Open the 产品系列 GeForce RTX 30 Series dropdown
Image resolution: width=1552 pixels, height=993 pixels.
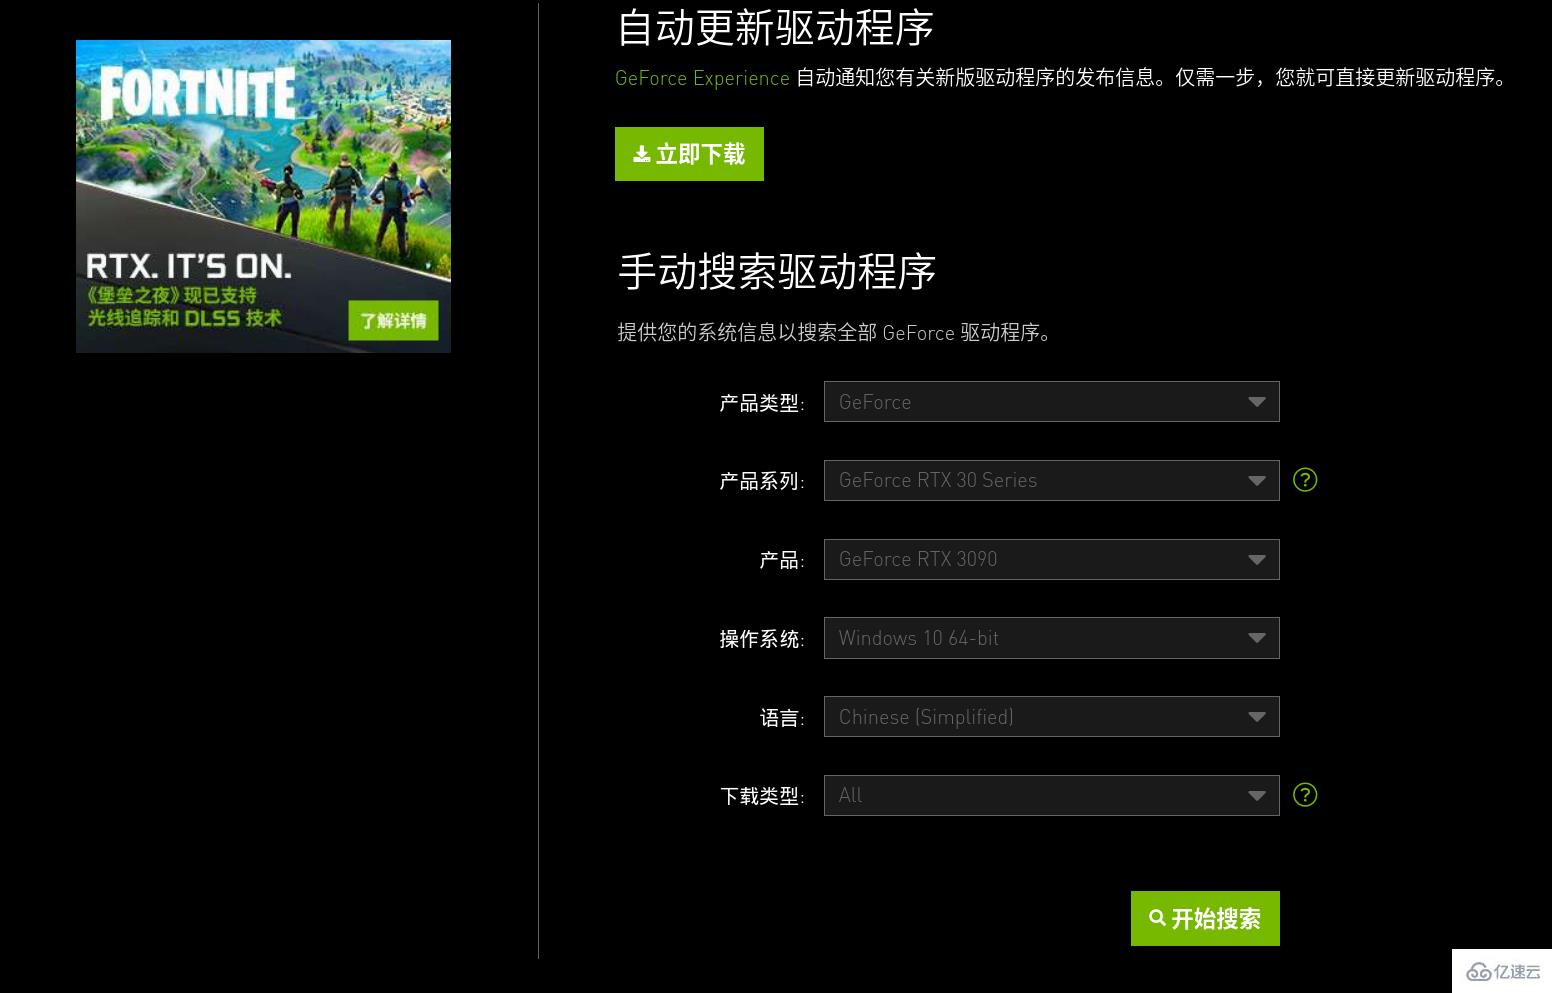pyautogui.click(x=1052, y=480)
